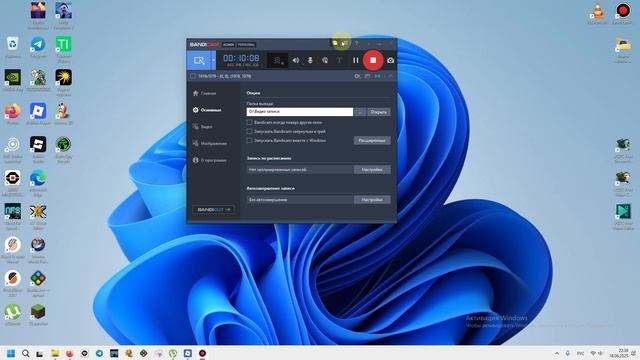Viewport: 640px width, 360px height.
Task: Click the scheduled recordings status field
Action: pyautogui.click(x=300, y=169)
